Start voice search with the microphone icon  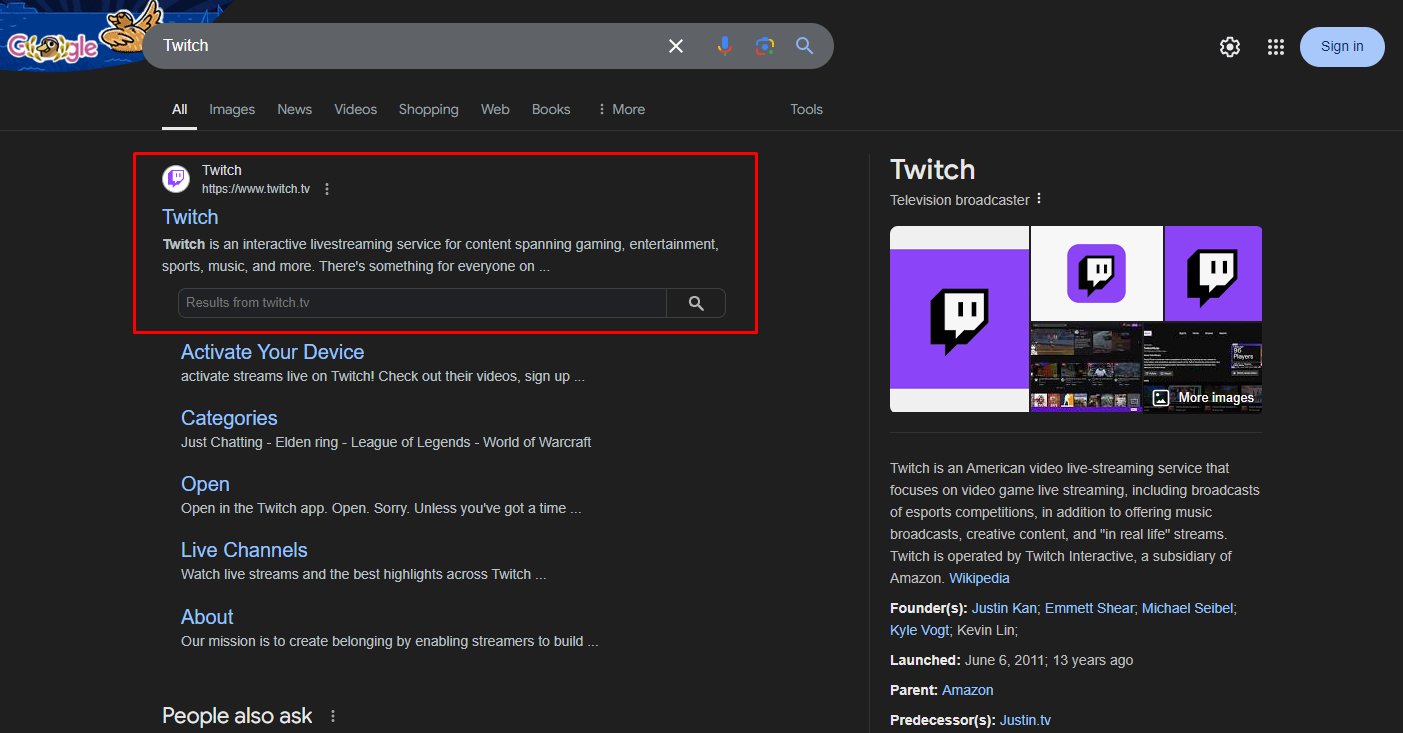(725, 46)
